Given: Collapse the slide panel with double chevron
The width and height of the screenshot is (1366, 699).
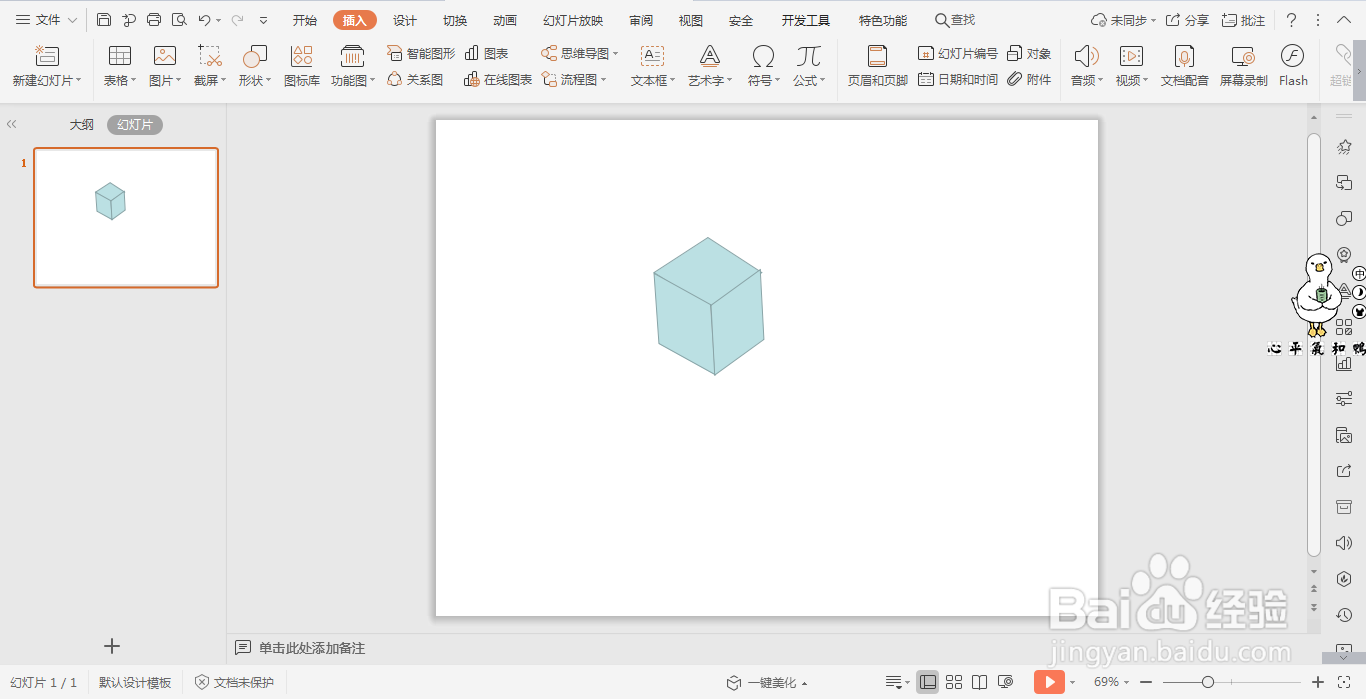Looking at the screenshot, I should (x=12, y=125).
